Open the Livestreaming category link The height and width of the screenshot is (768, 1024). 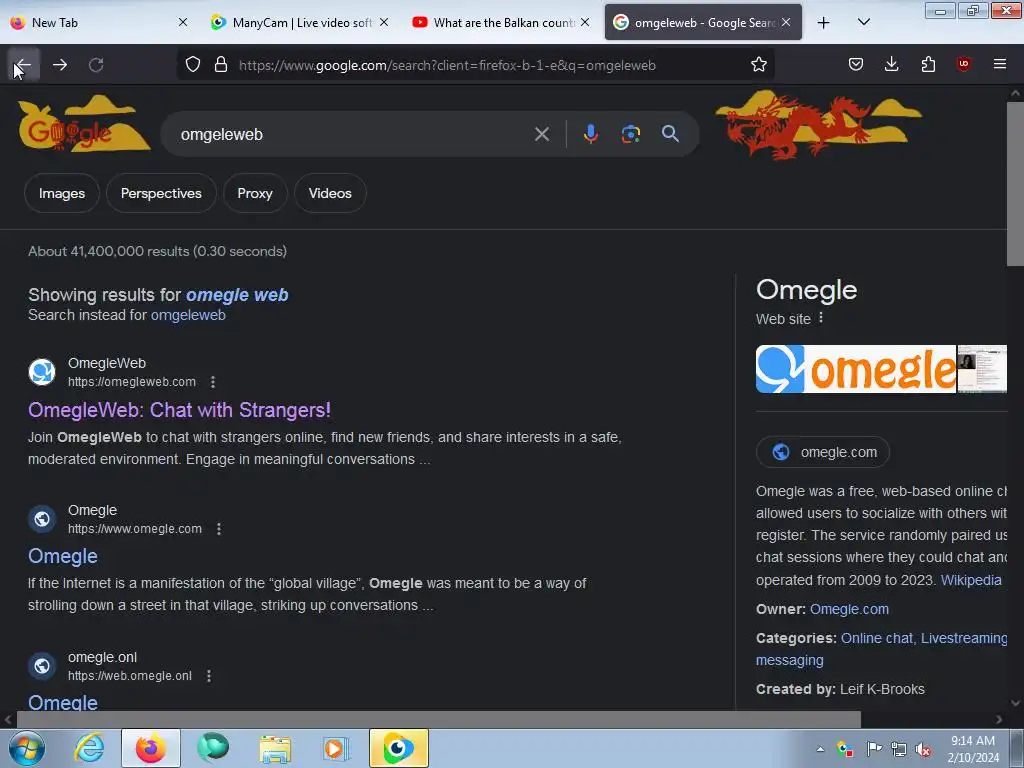click(964, 638)
